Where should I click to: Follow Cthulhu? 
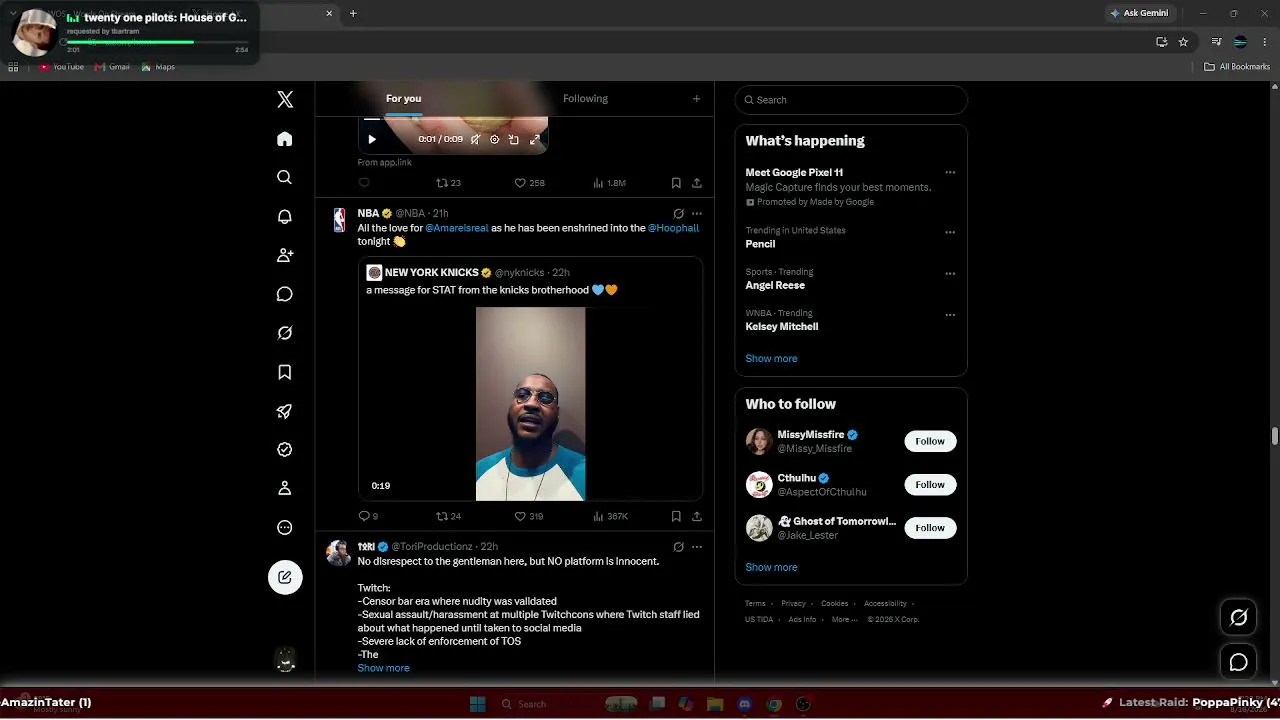pyautogui.click(x=930, y=484)
